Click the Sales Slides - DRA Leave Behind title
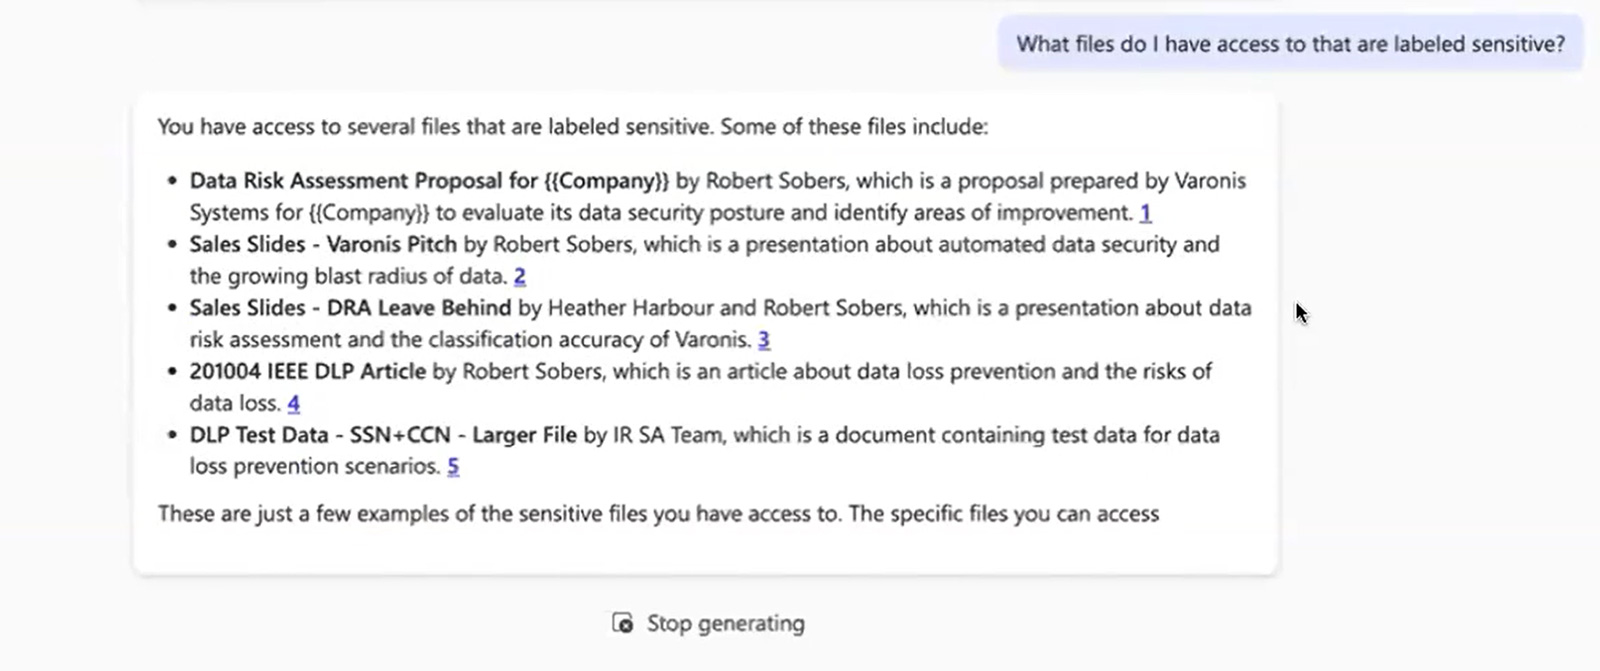The width and height of the screenshot is (1600, 671). [x=350, y=308]
